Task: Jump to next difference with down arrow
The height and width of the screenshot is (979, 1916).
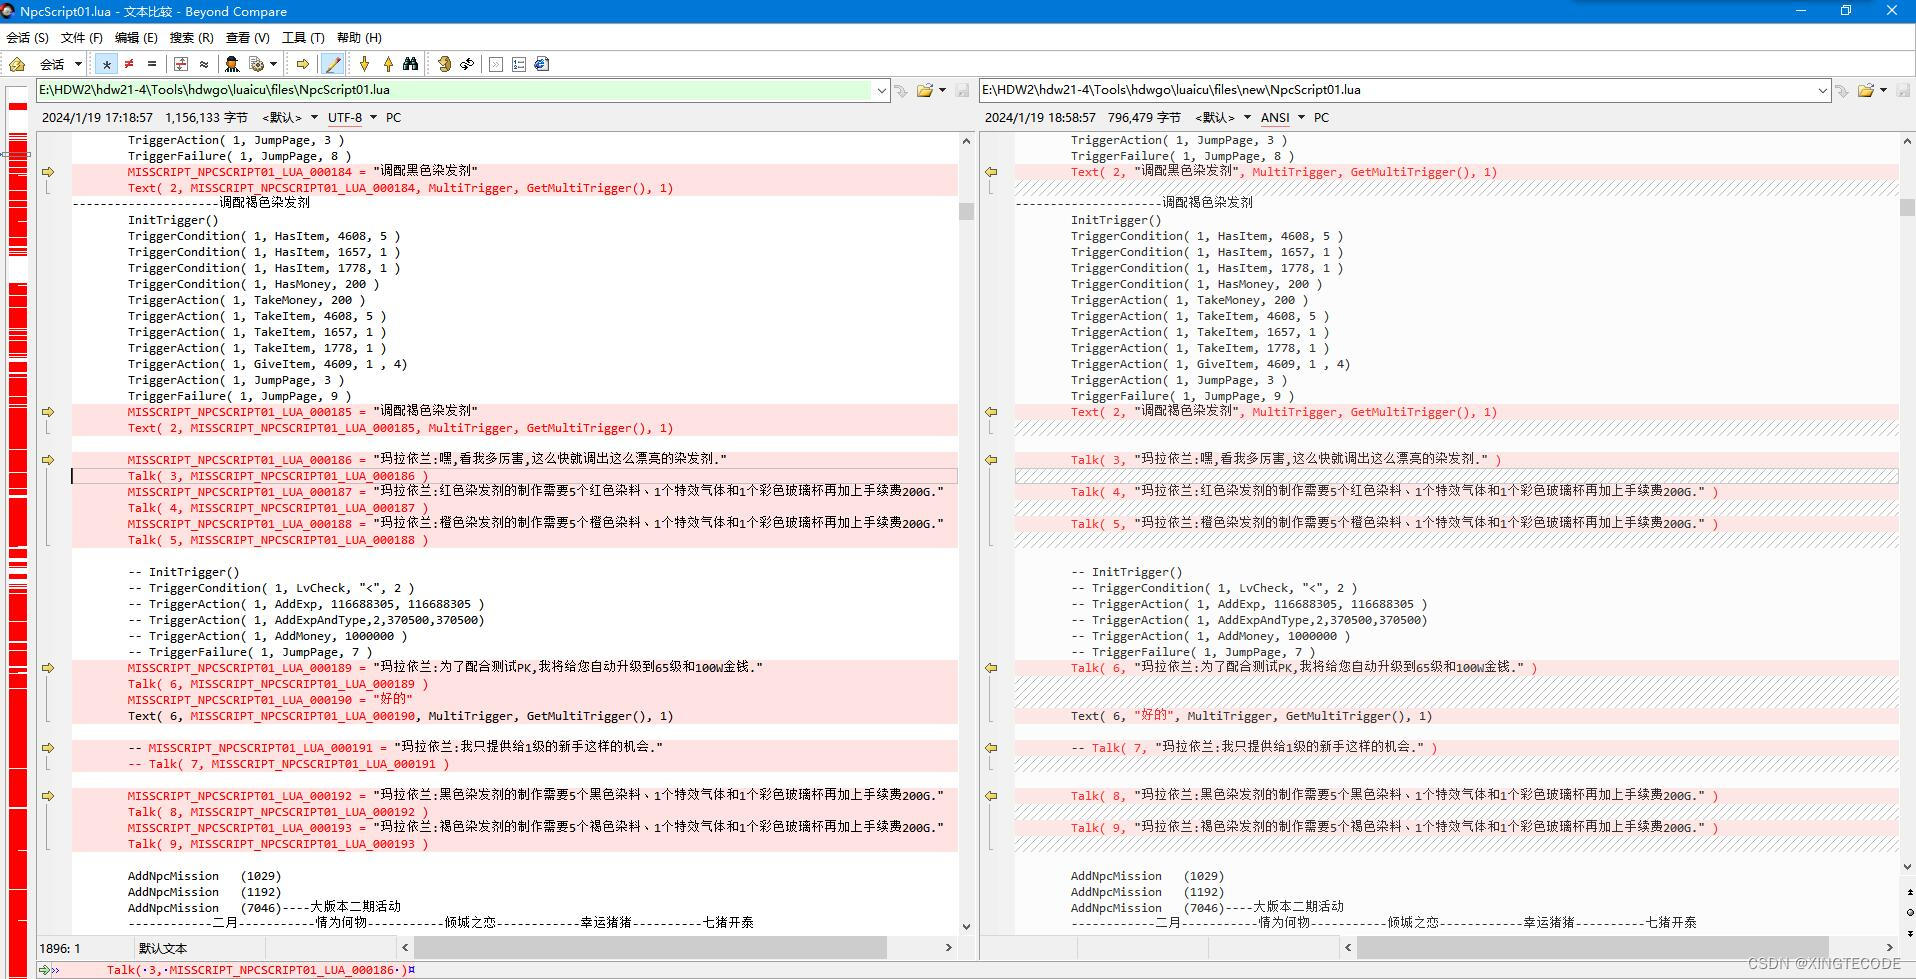Action: tap(365, 64)
